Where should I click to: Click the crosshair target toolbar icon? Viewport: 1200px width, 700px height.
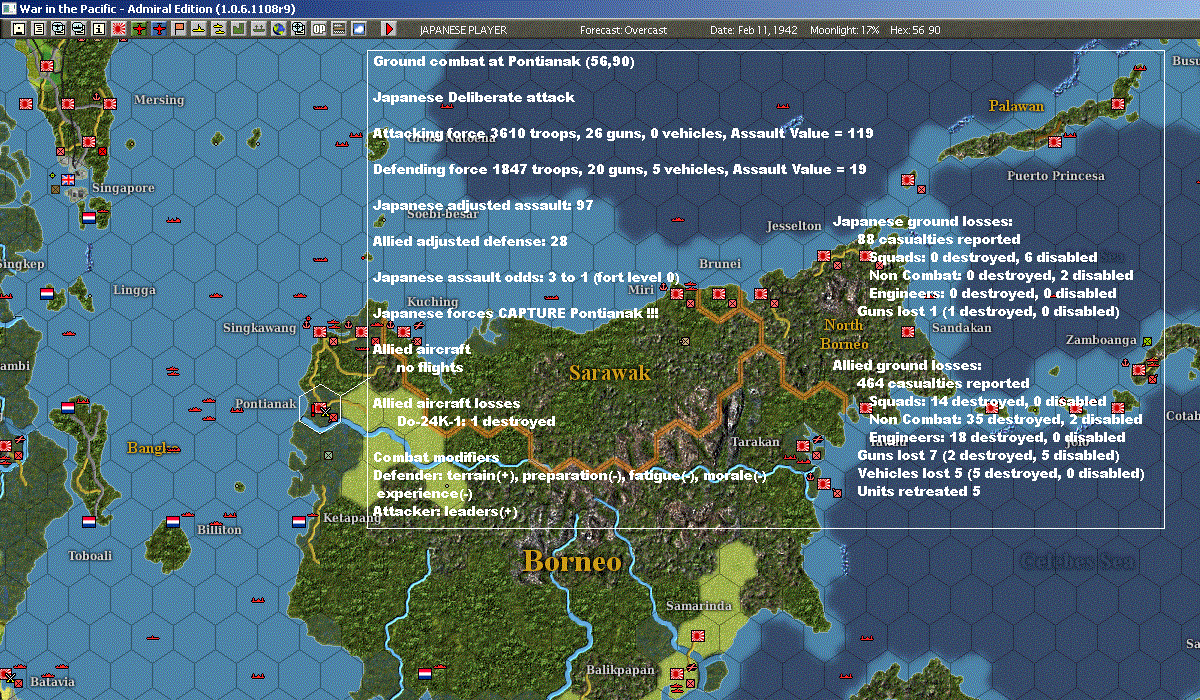tap(299, 29)
